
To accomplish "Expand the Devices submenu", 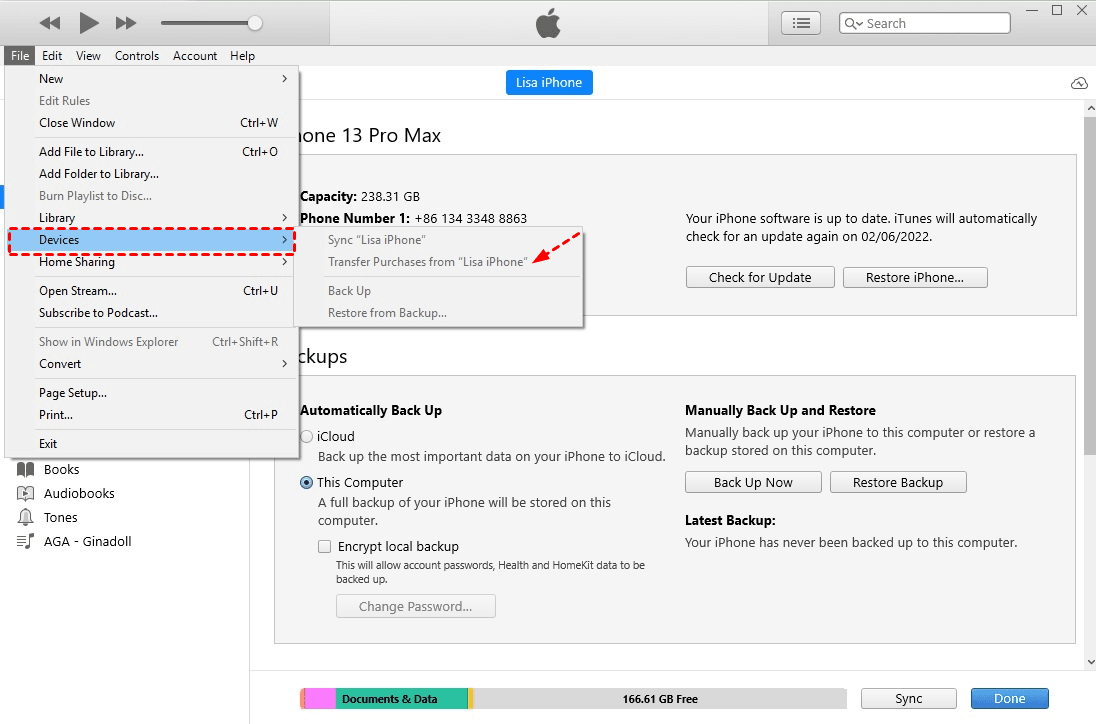I will point(152,240).
